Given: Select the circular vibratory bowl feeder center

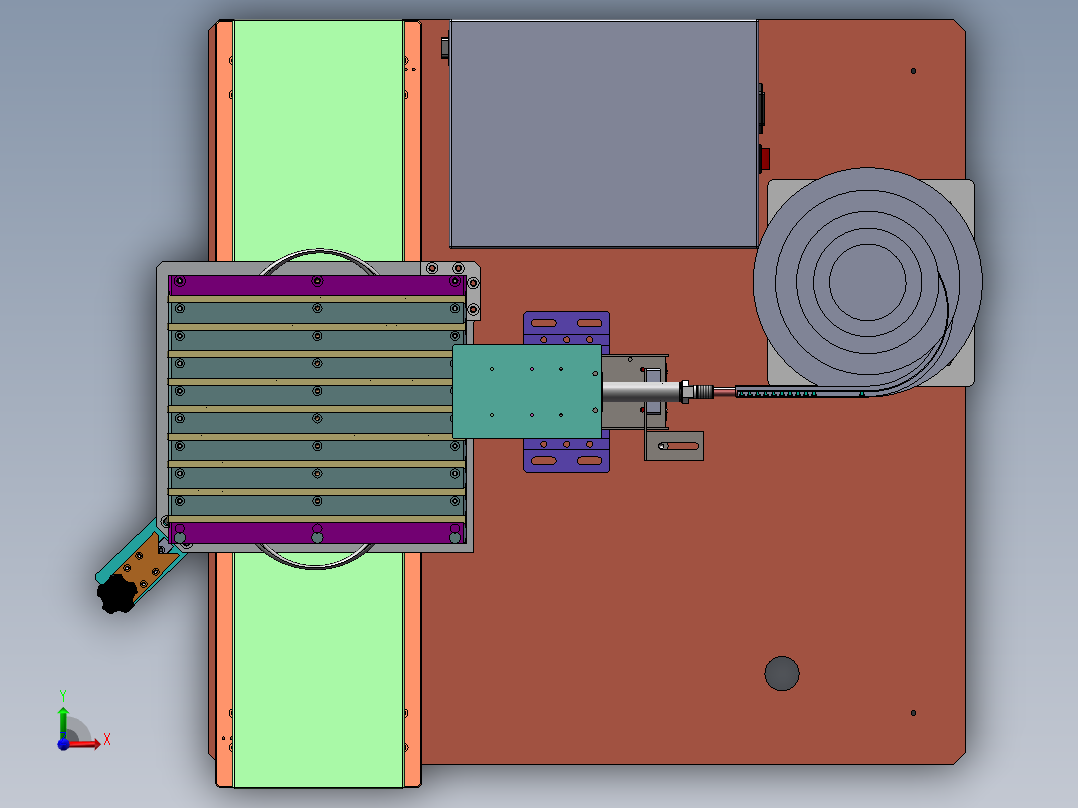Looking at the screenshot, I should tap(867, 281).
